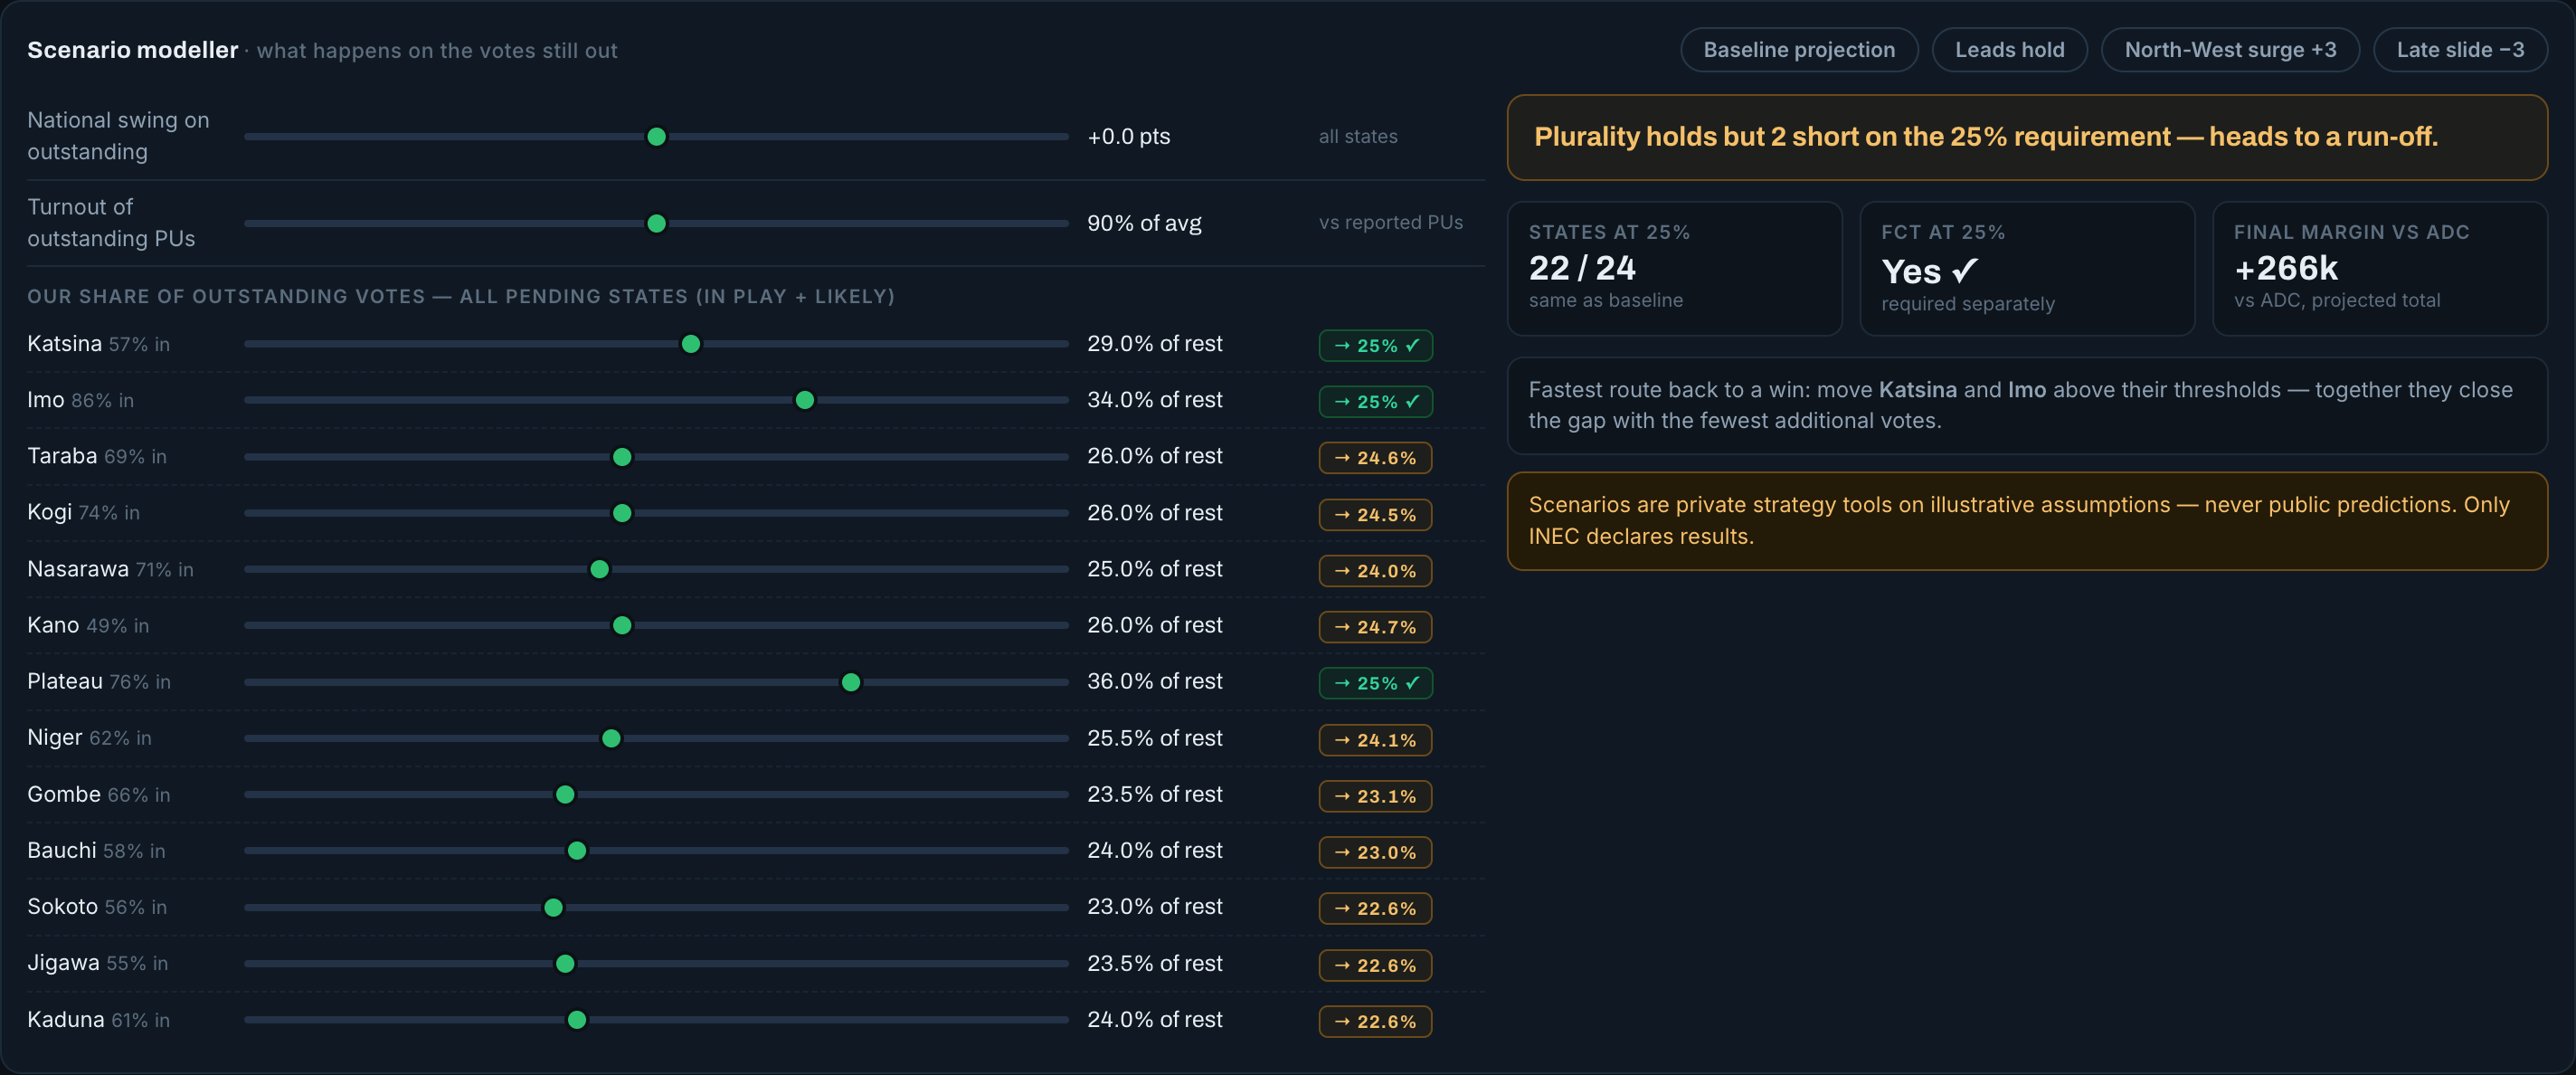This screenshot has height=1075, width=2576.
Task: Click the Jigawa share slider knob
Action: coord(565,964)
